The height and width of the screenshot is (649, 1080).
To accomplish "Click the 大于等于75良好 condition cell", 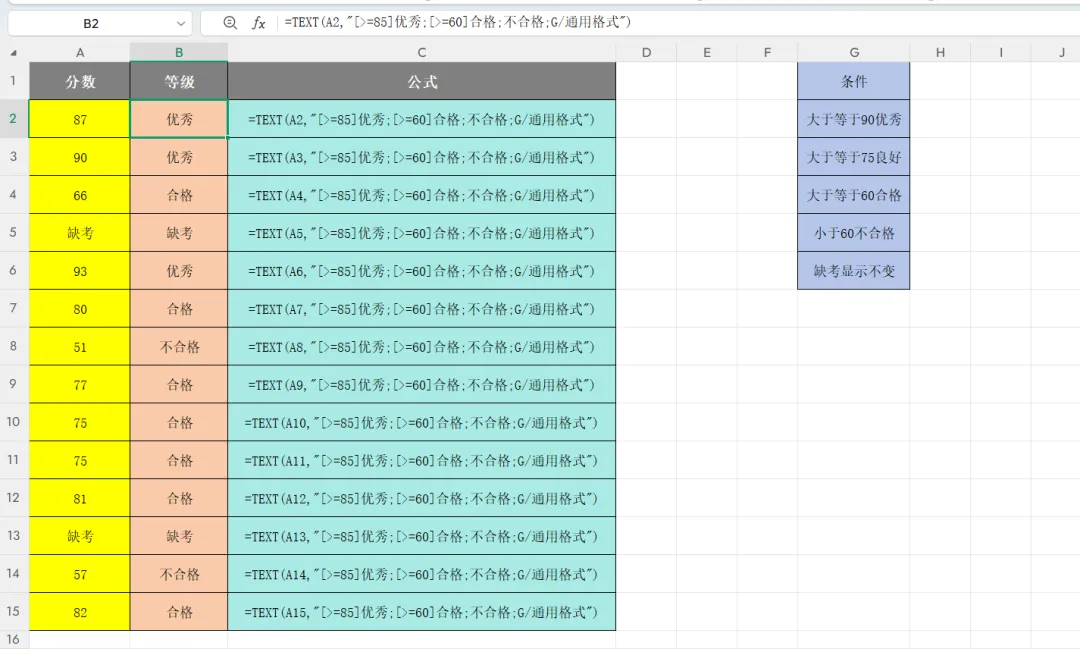I will click(854, 157).
